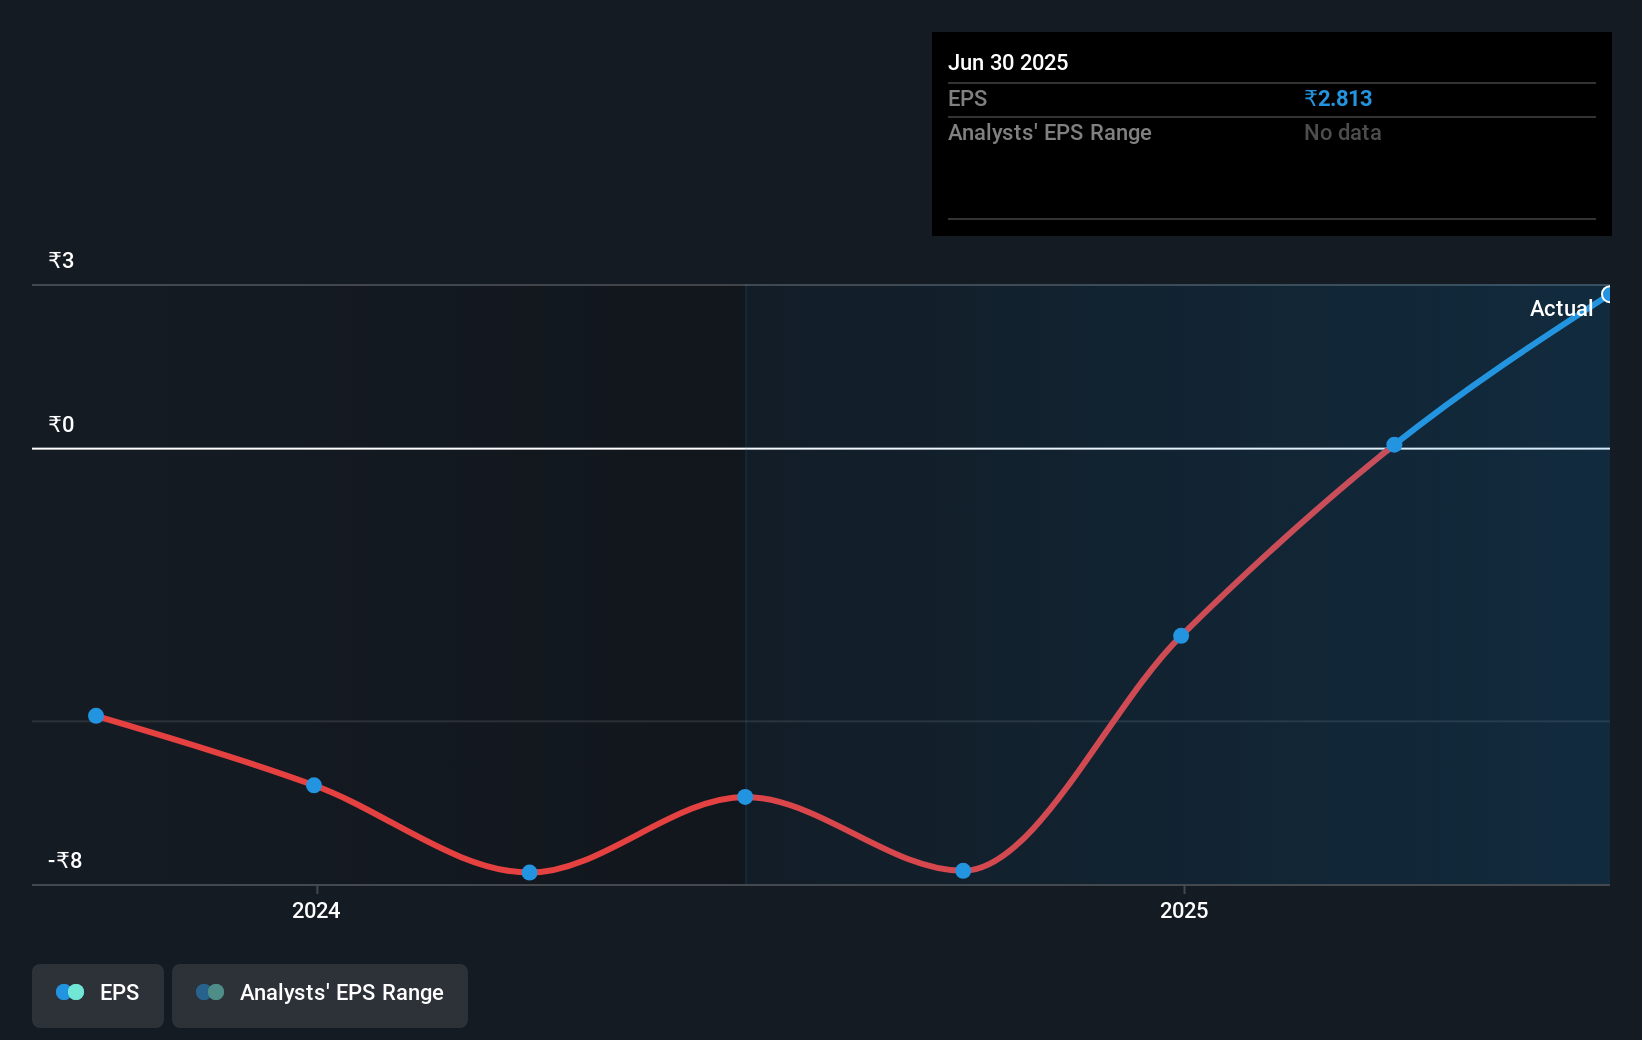Select the EPS trough point before 2025
Image resolution: width=1642 pixels, height=1040 pixels.
coord(963,871)
